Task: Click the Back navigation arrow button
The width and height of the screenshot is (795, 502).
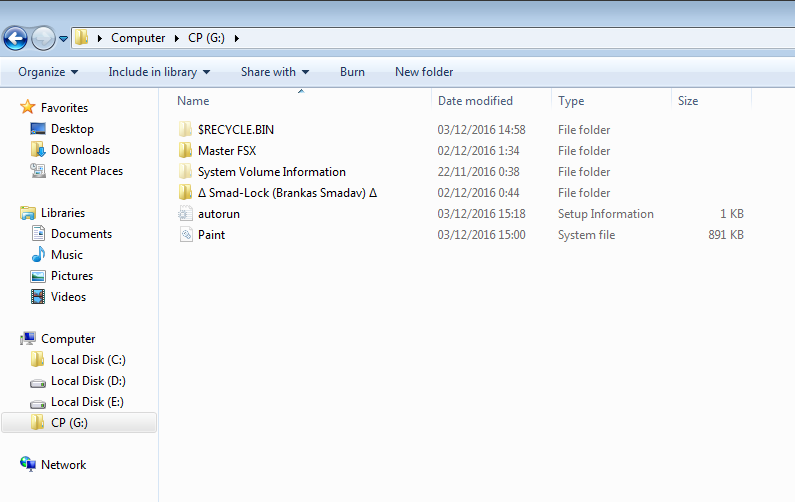Action: pos(15,38)
